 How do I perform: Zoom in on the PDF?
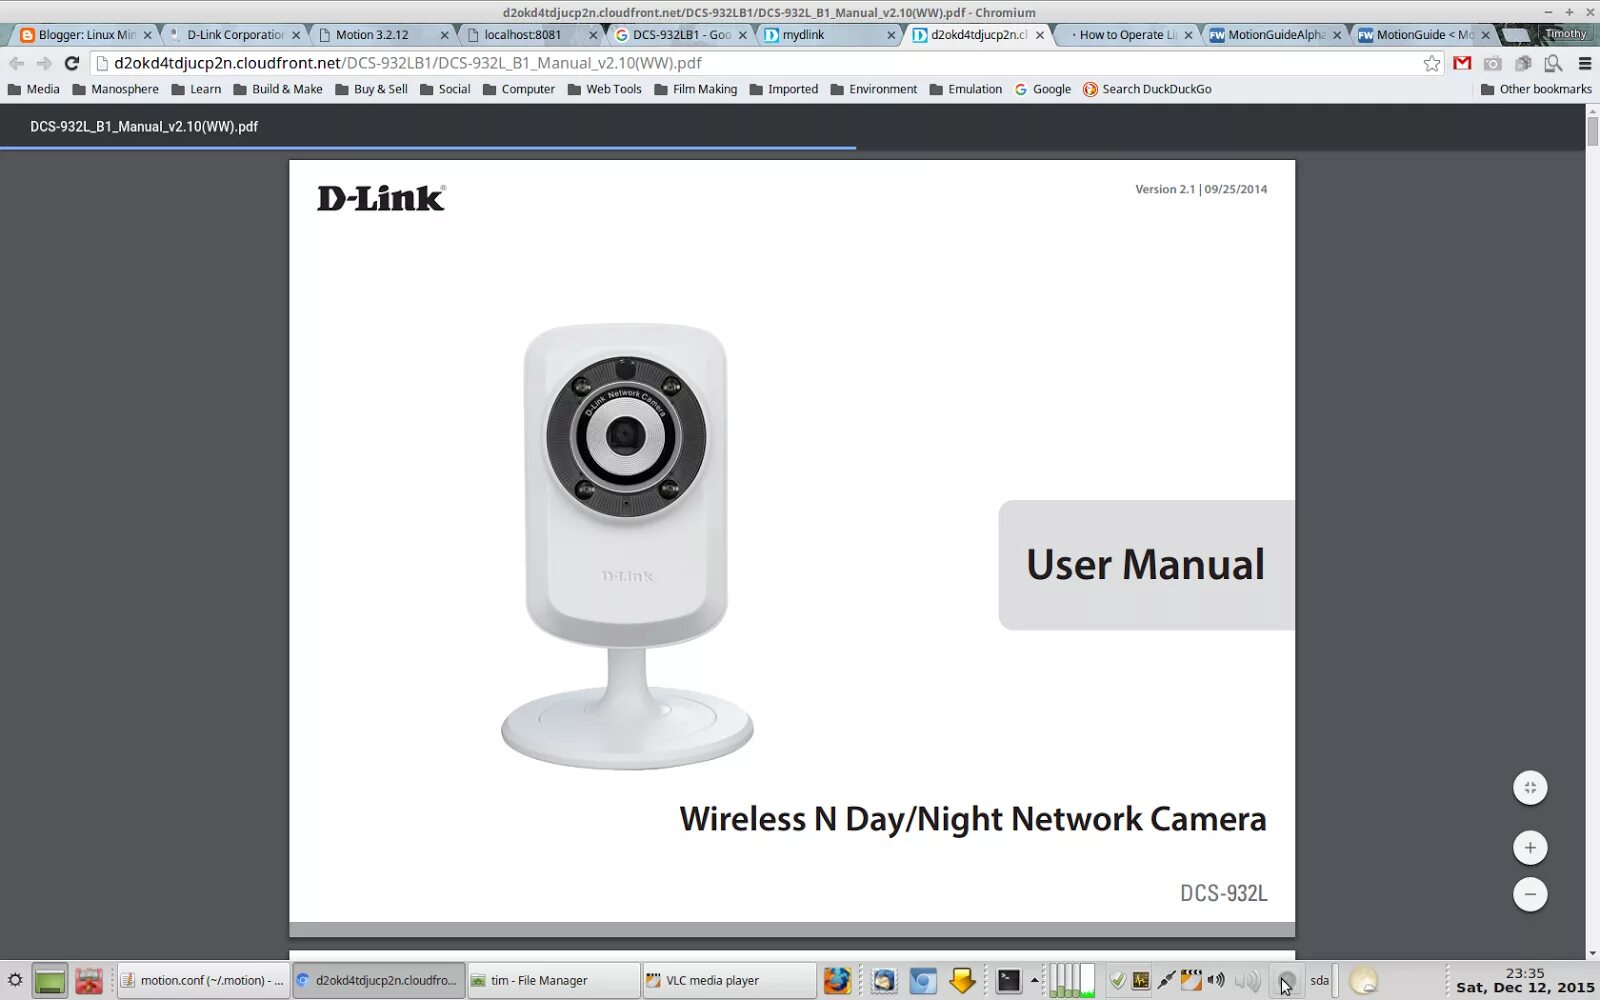(x=1530, y=848)
